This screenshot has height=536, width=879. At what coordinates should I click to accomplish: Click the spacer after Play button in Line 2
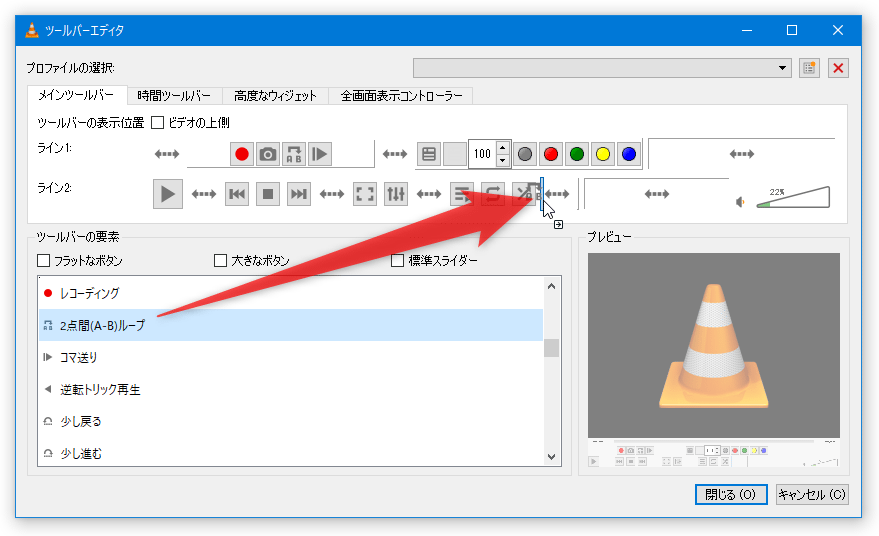(204, 194)
